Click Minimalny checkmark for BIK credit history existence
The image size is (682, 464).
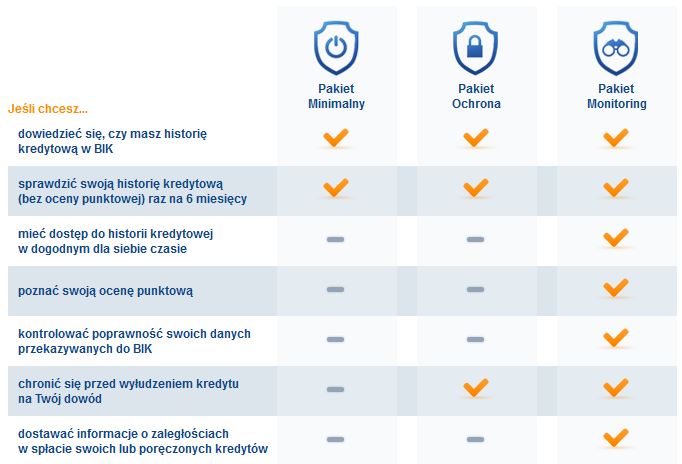pyautogui.click(x=335, y=137)
